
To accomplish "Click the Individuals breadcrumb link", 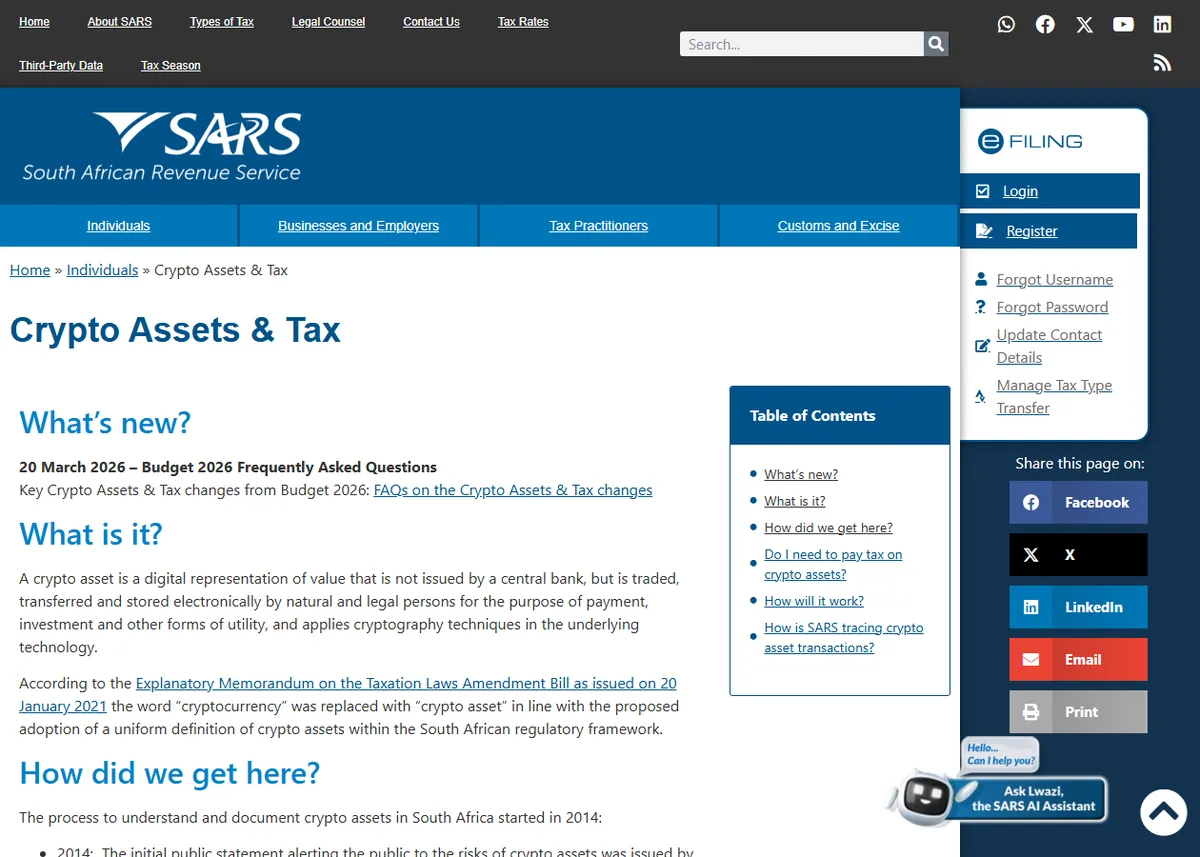I will (102, 270).
